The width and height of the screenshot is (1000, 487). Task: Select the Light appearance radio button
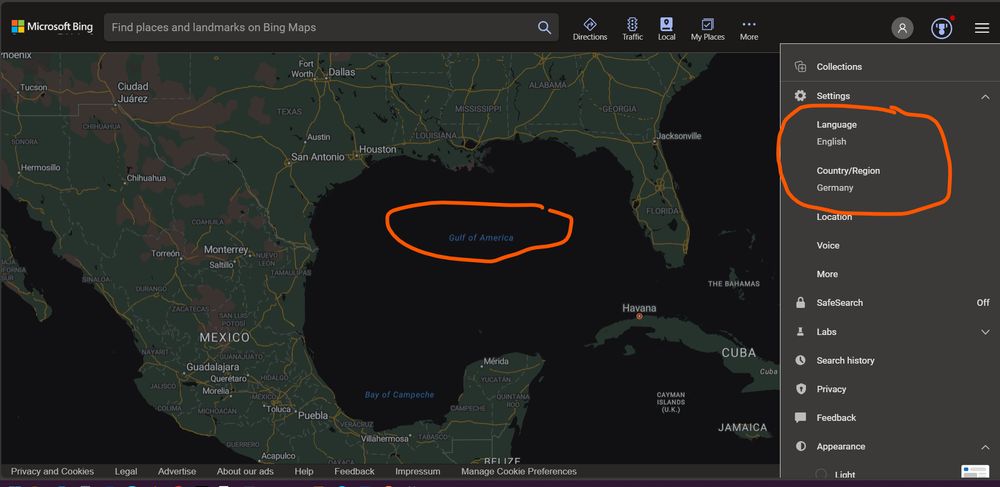[821, 474]
